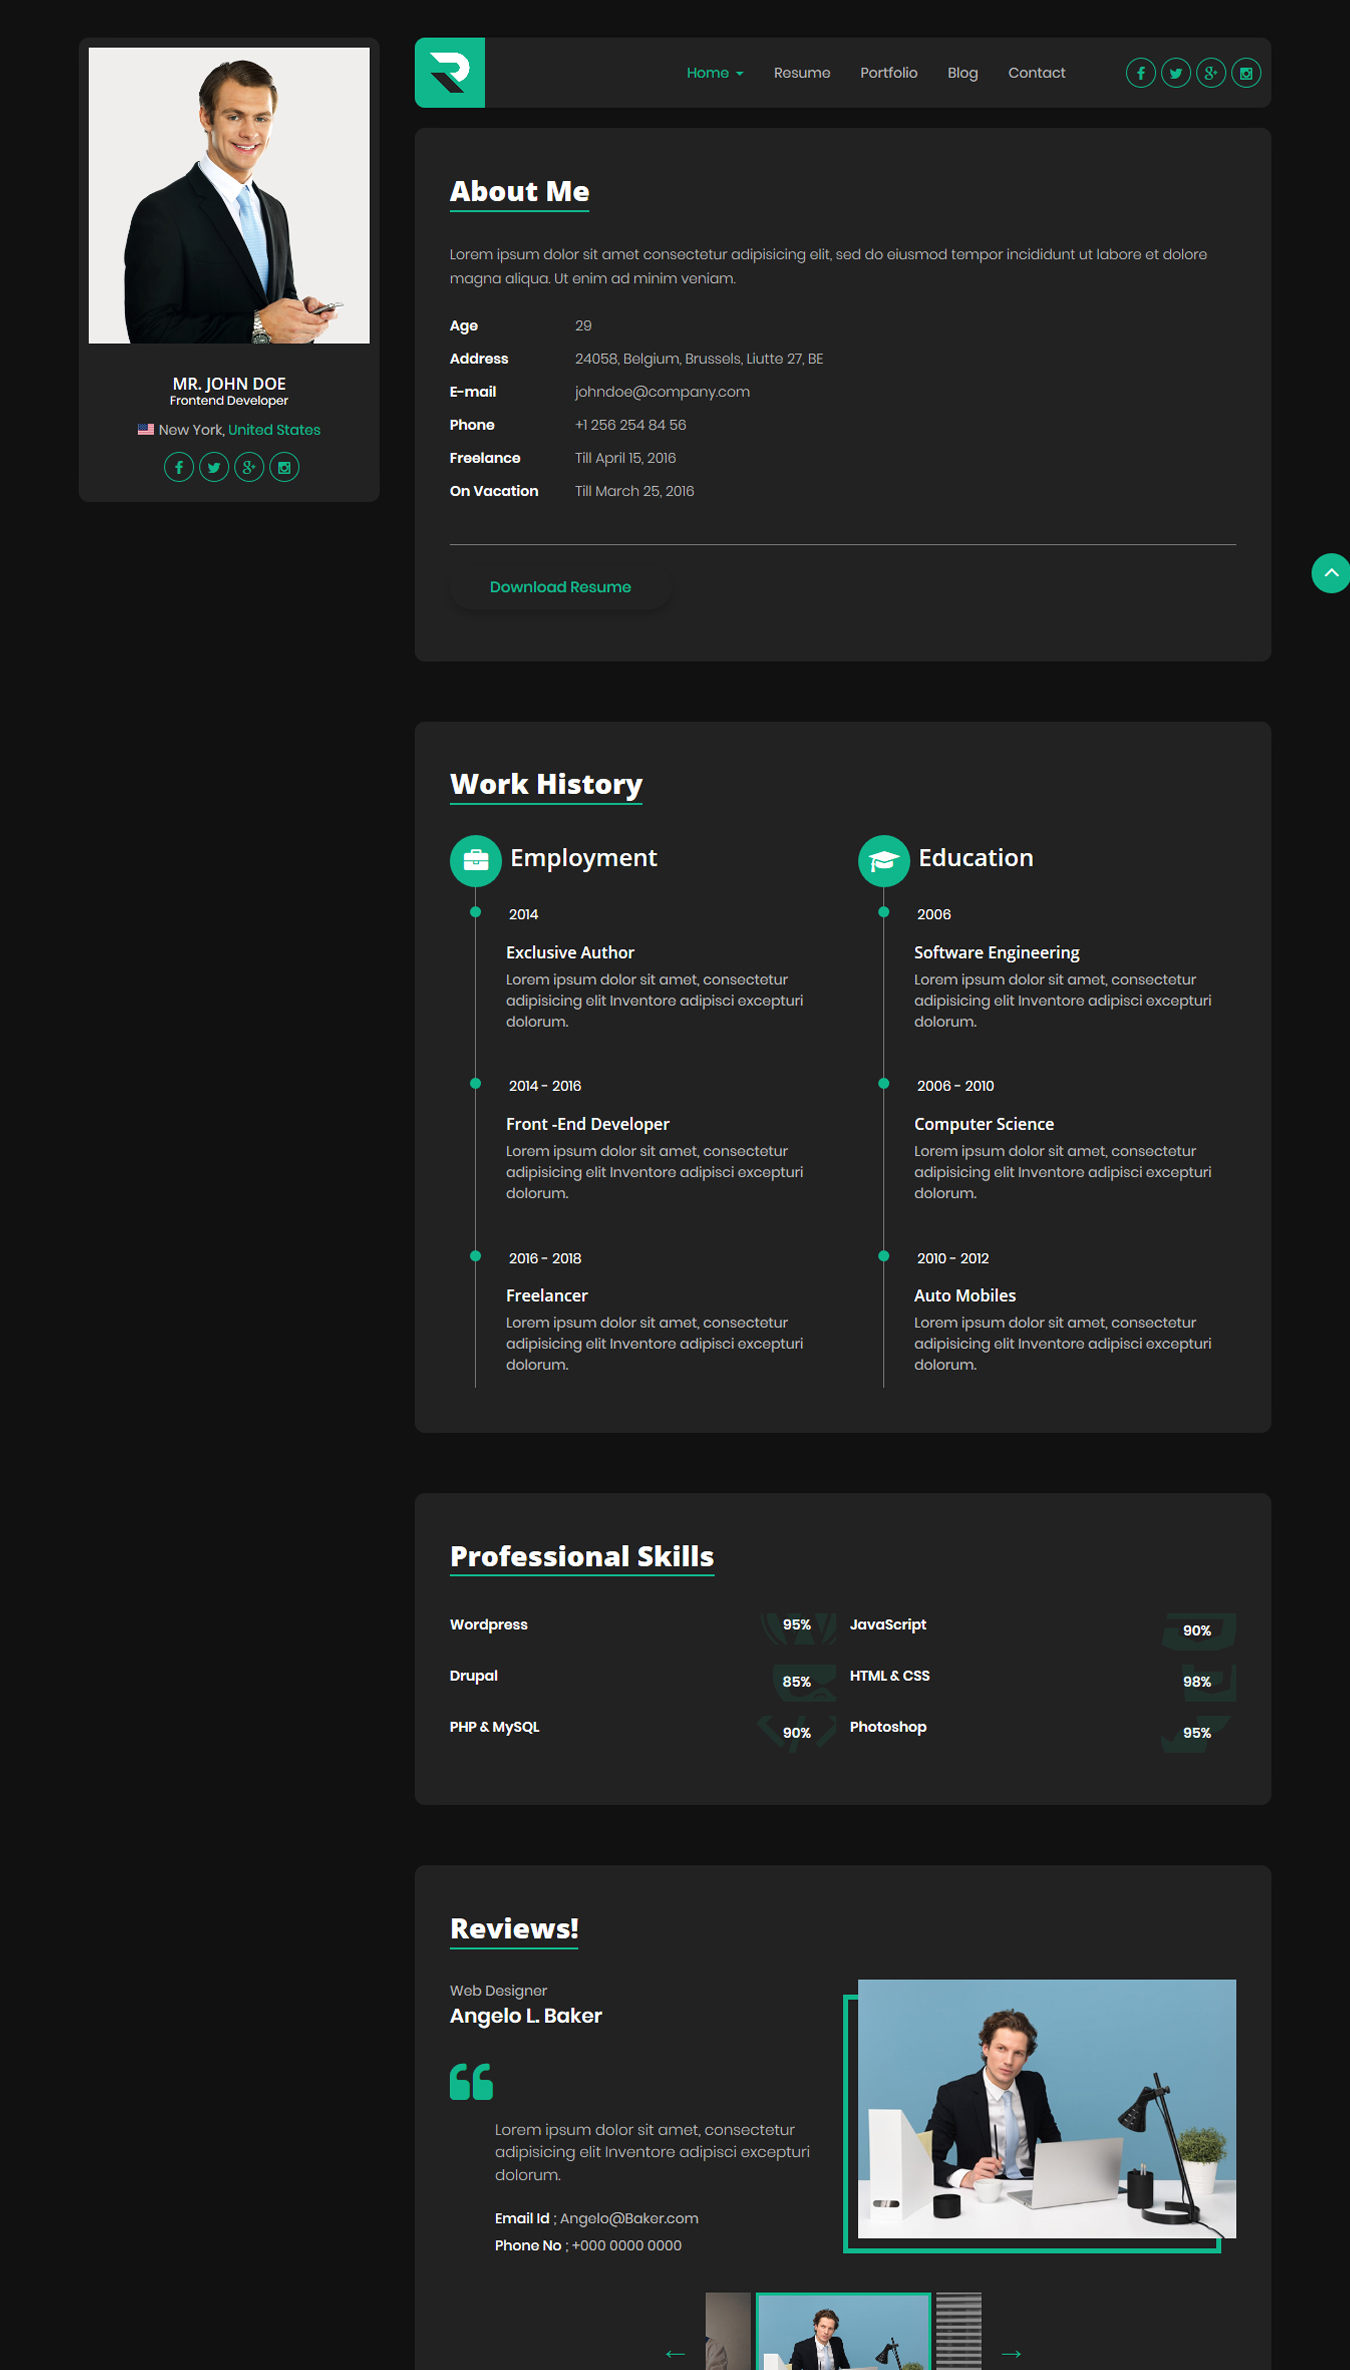
Task: Click Google Plus icon in top navigation
Action: [1210, 73]
